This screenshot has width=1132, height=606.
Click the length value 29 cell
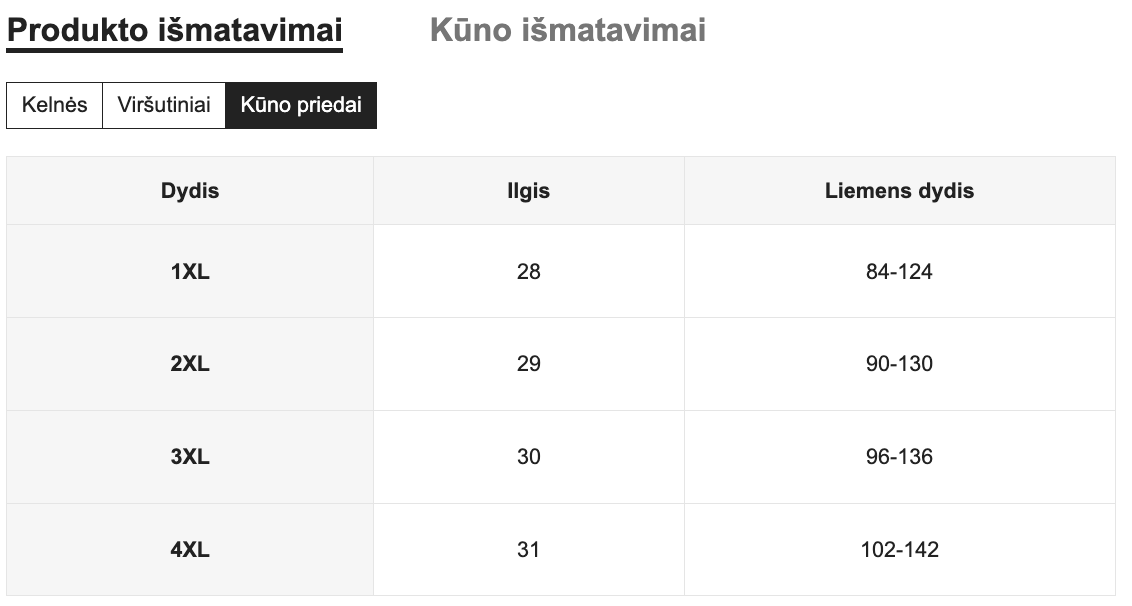(x=528, y=364)
